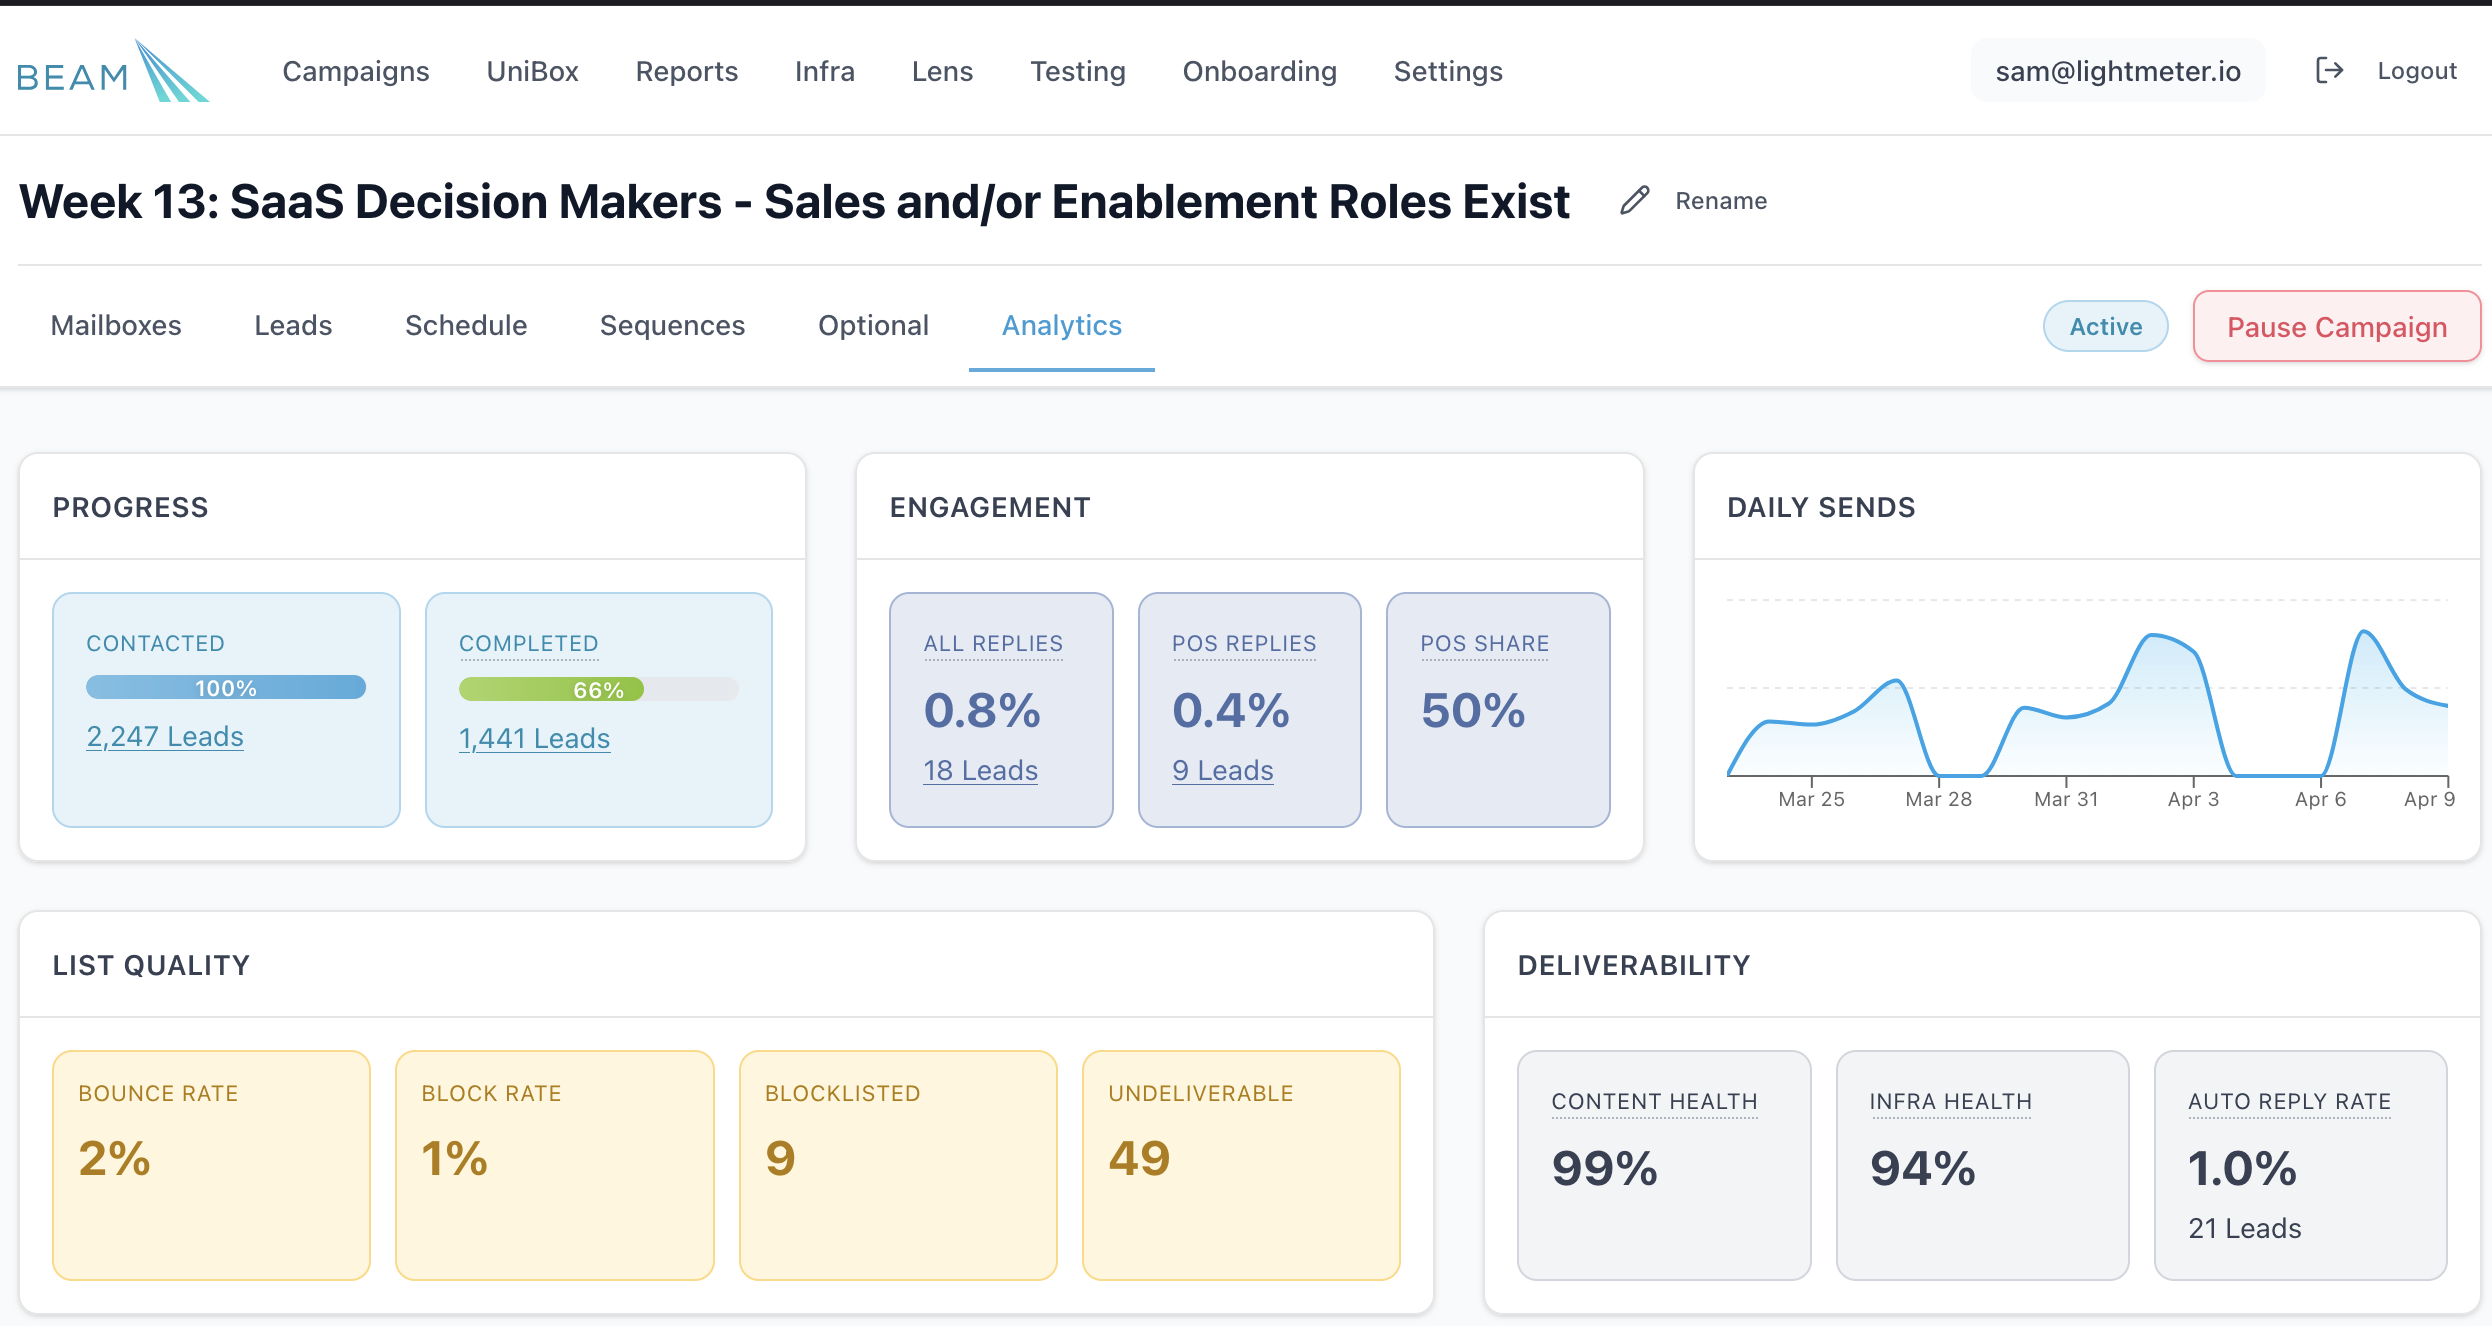Click the sam@lightmeter.io account field
The height and width of the screenshot is (1326, 2492).
click(x=2118, y=71)
